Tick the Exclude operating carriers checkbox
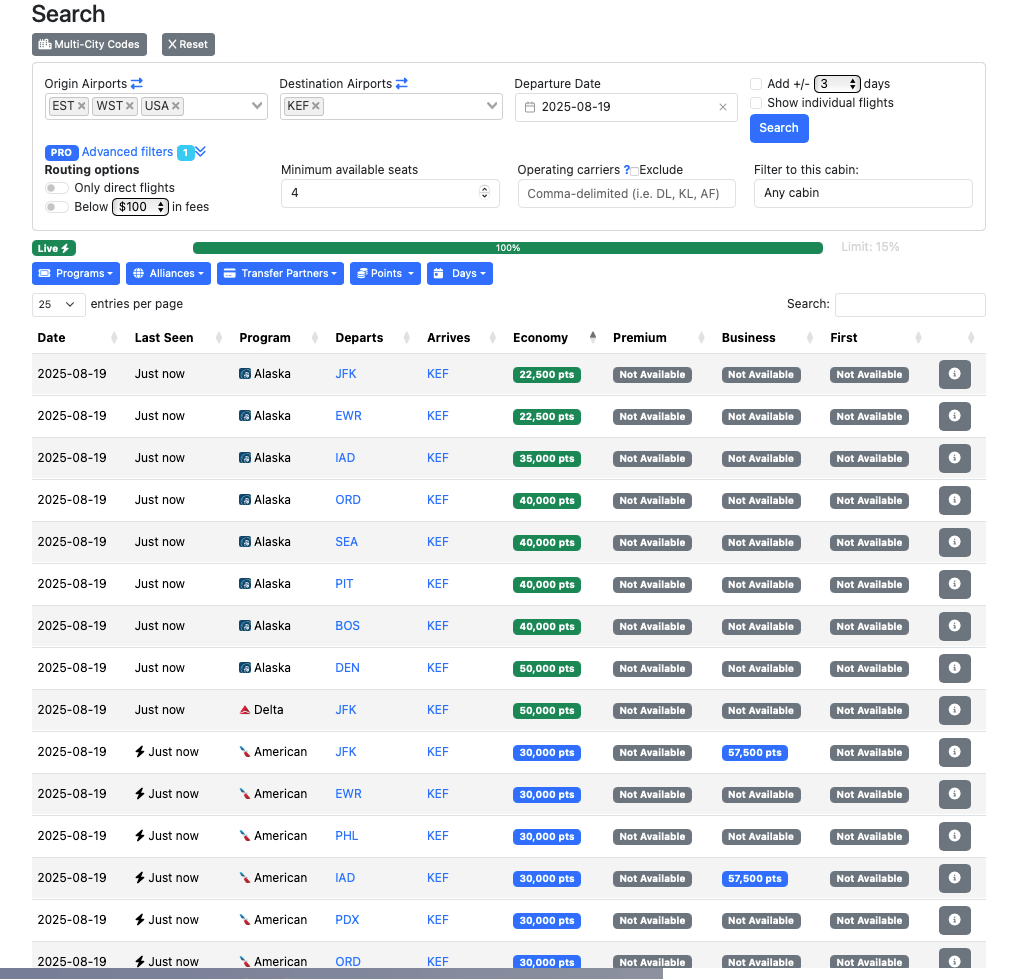 click(x=634, y=171)
